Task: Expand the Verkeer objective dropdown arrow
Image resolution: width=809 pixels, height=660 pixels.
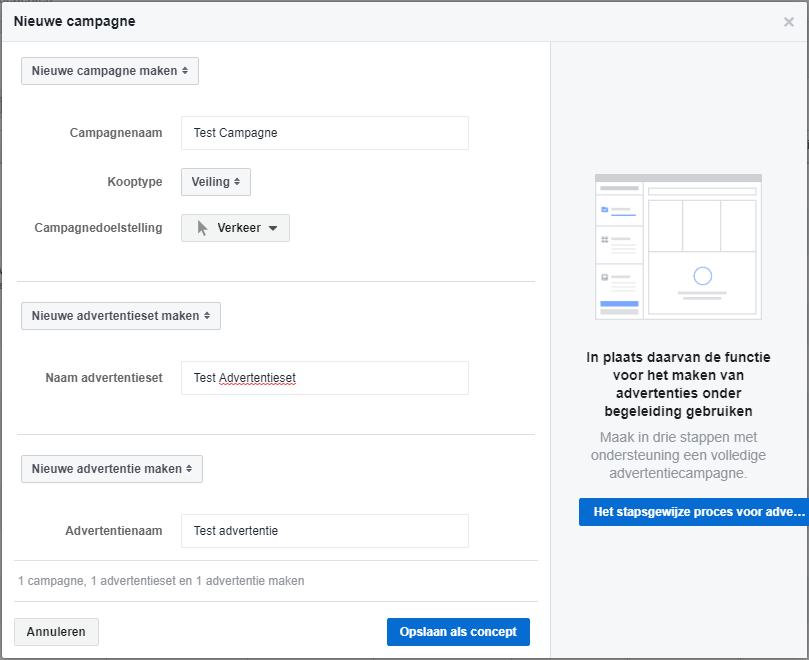Action: pyautogui.click(x=273, y=228)
